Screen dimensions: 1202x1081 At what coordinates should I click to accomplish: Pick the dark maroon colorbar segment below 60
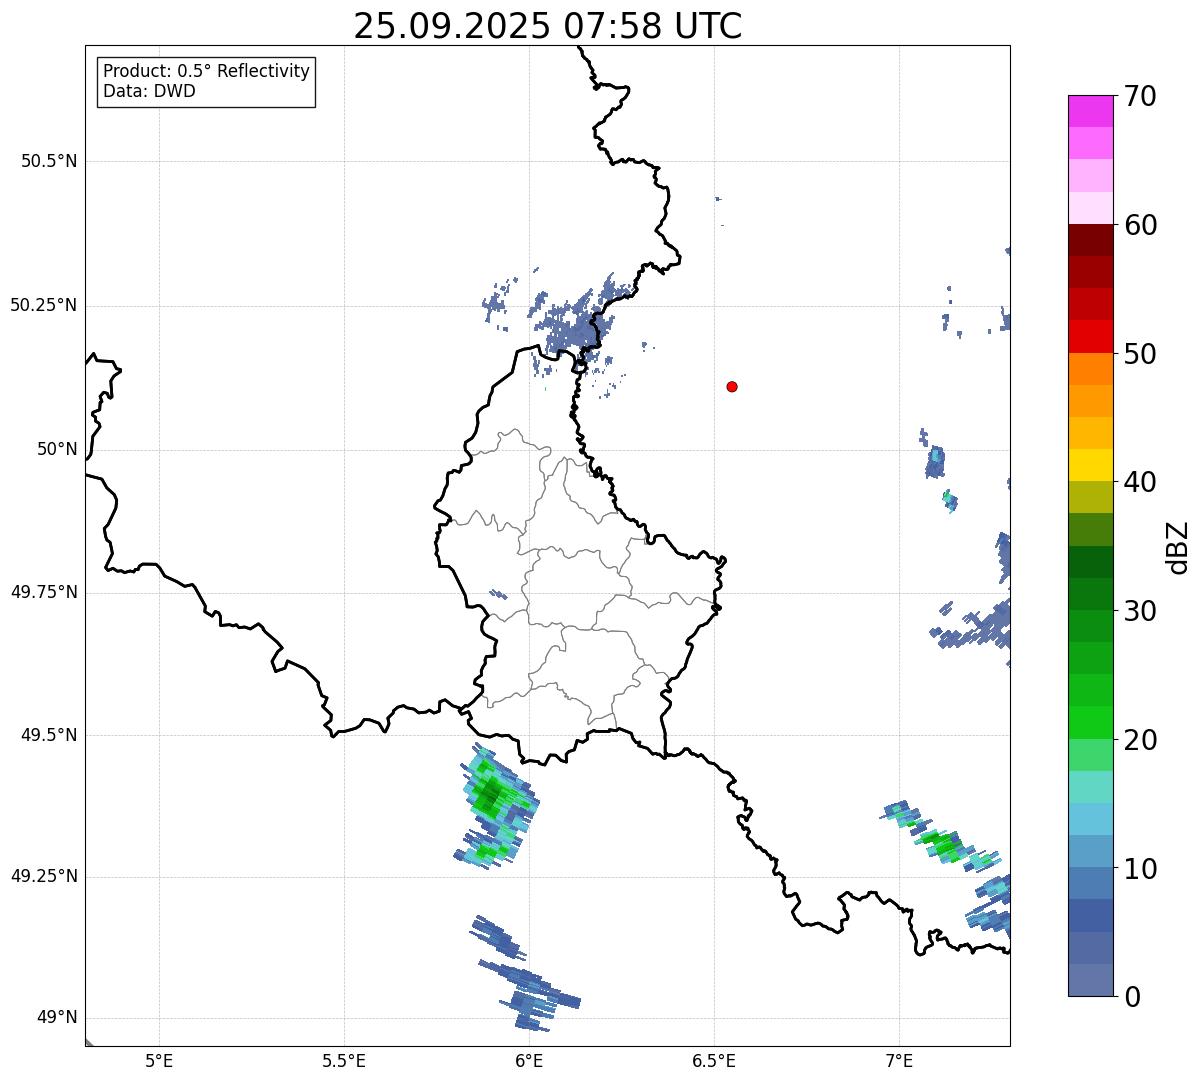pos(1090,240)
